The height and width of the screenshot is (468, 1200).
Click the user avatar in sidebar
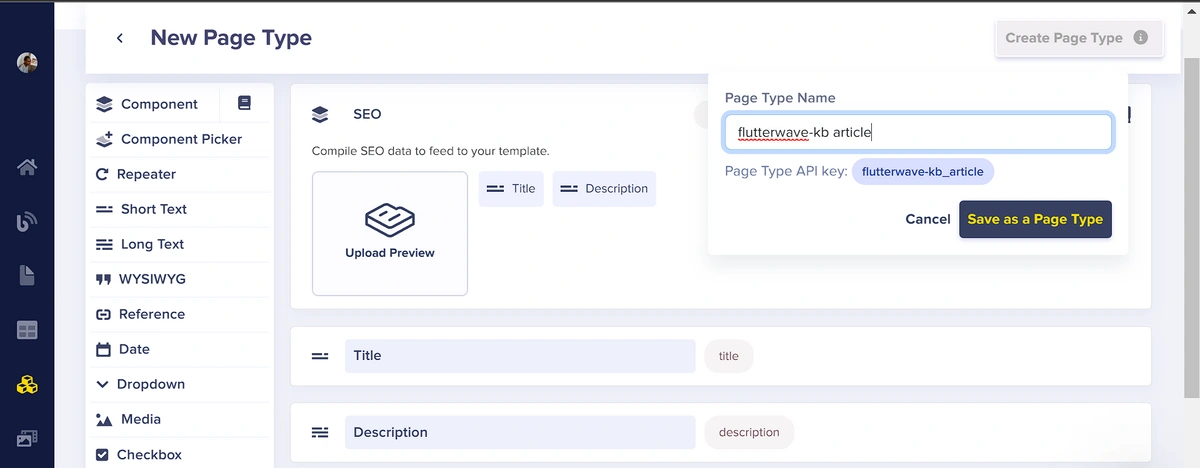pos(28,62)
